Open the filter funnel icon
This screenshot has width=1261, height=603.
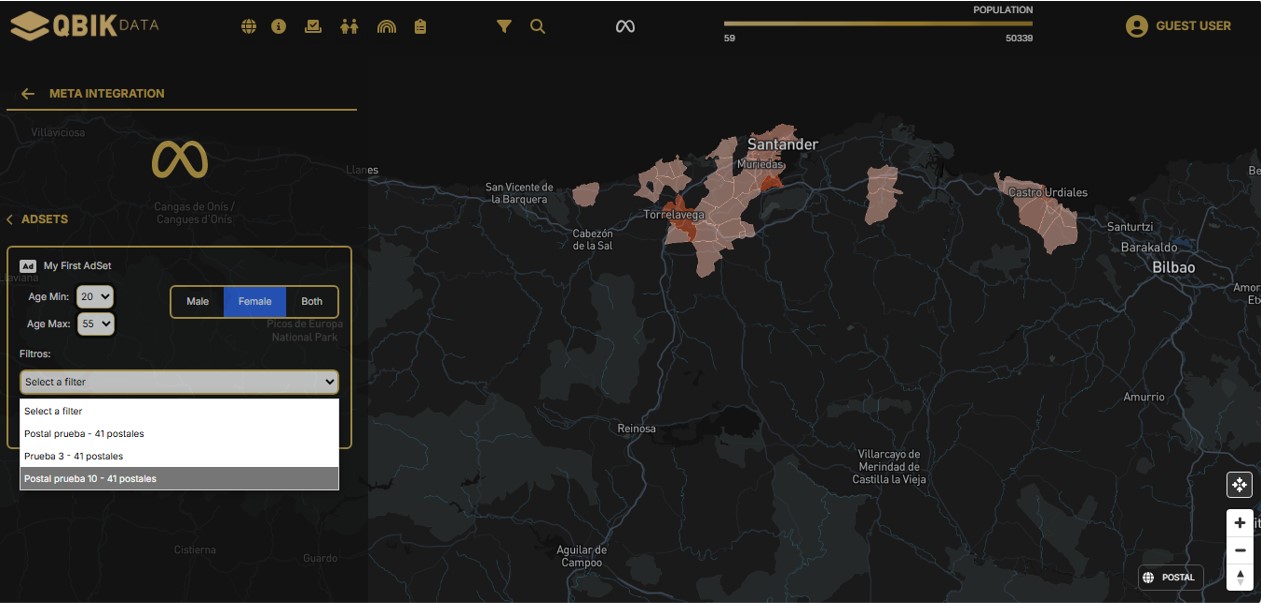pos(504,27)
